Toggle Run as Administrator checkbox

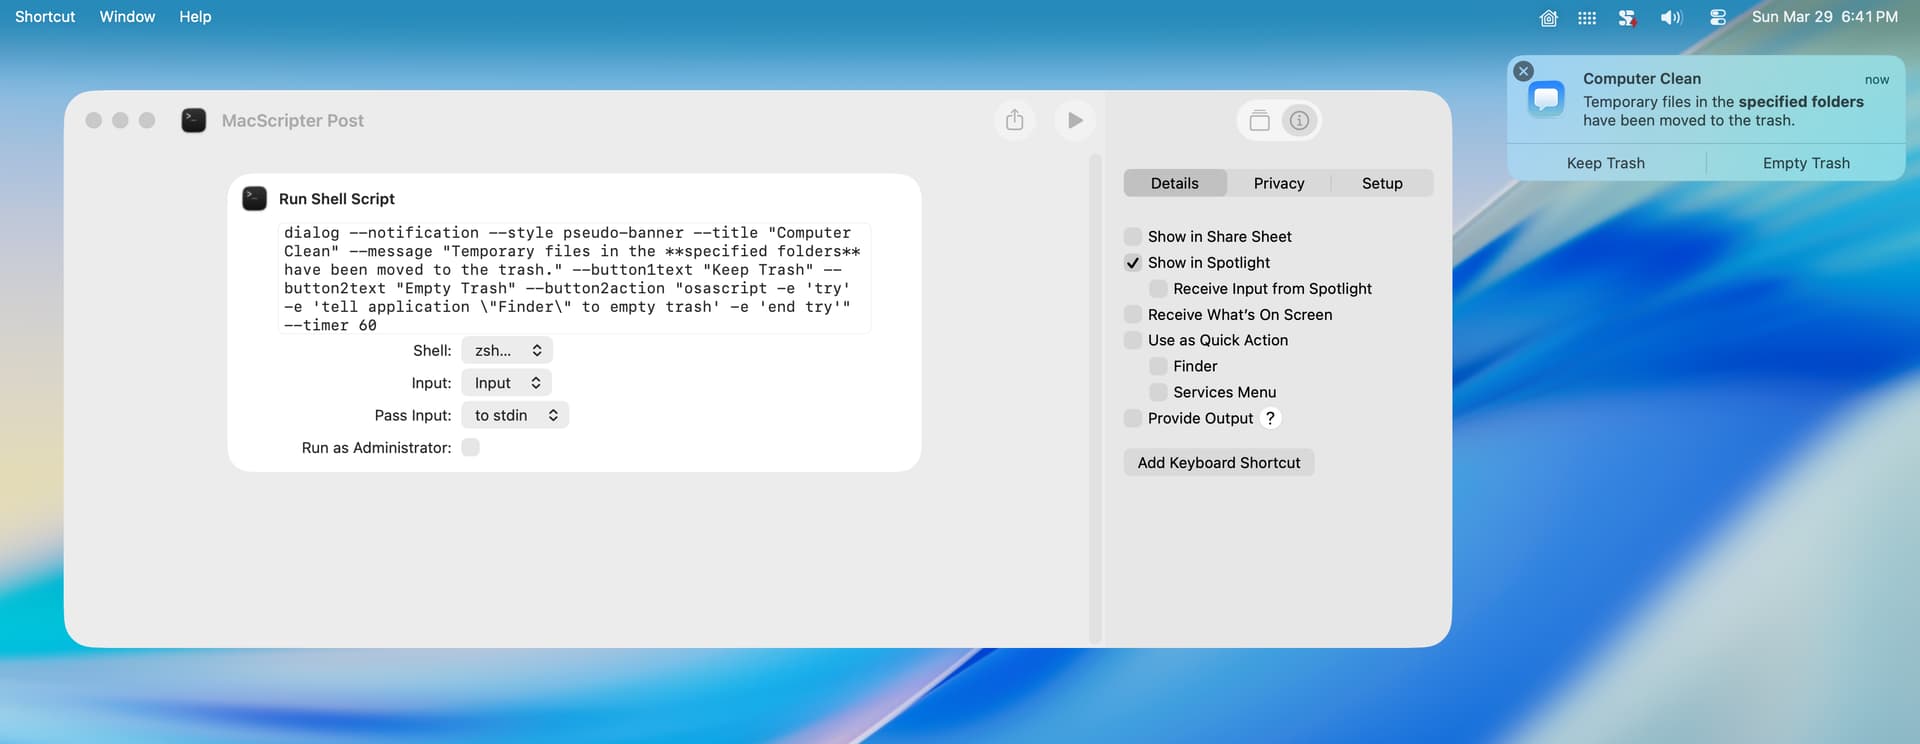click(x=471, y=448)
